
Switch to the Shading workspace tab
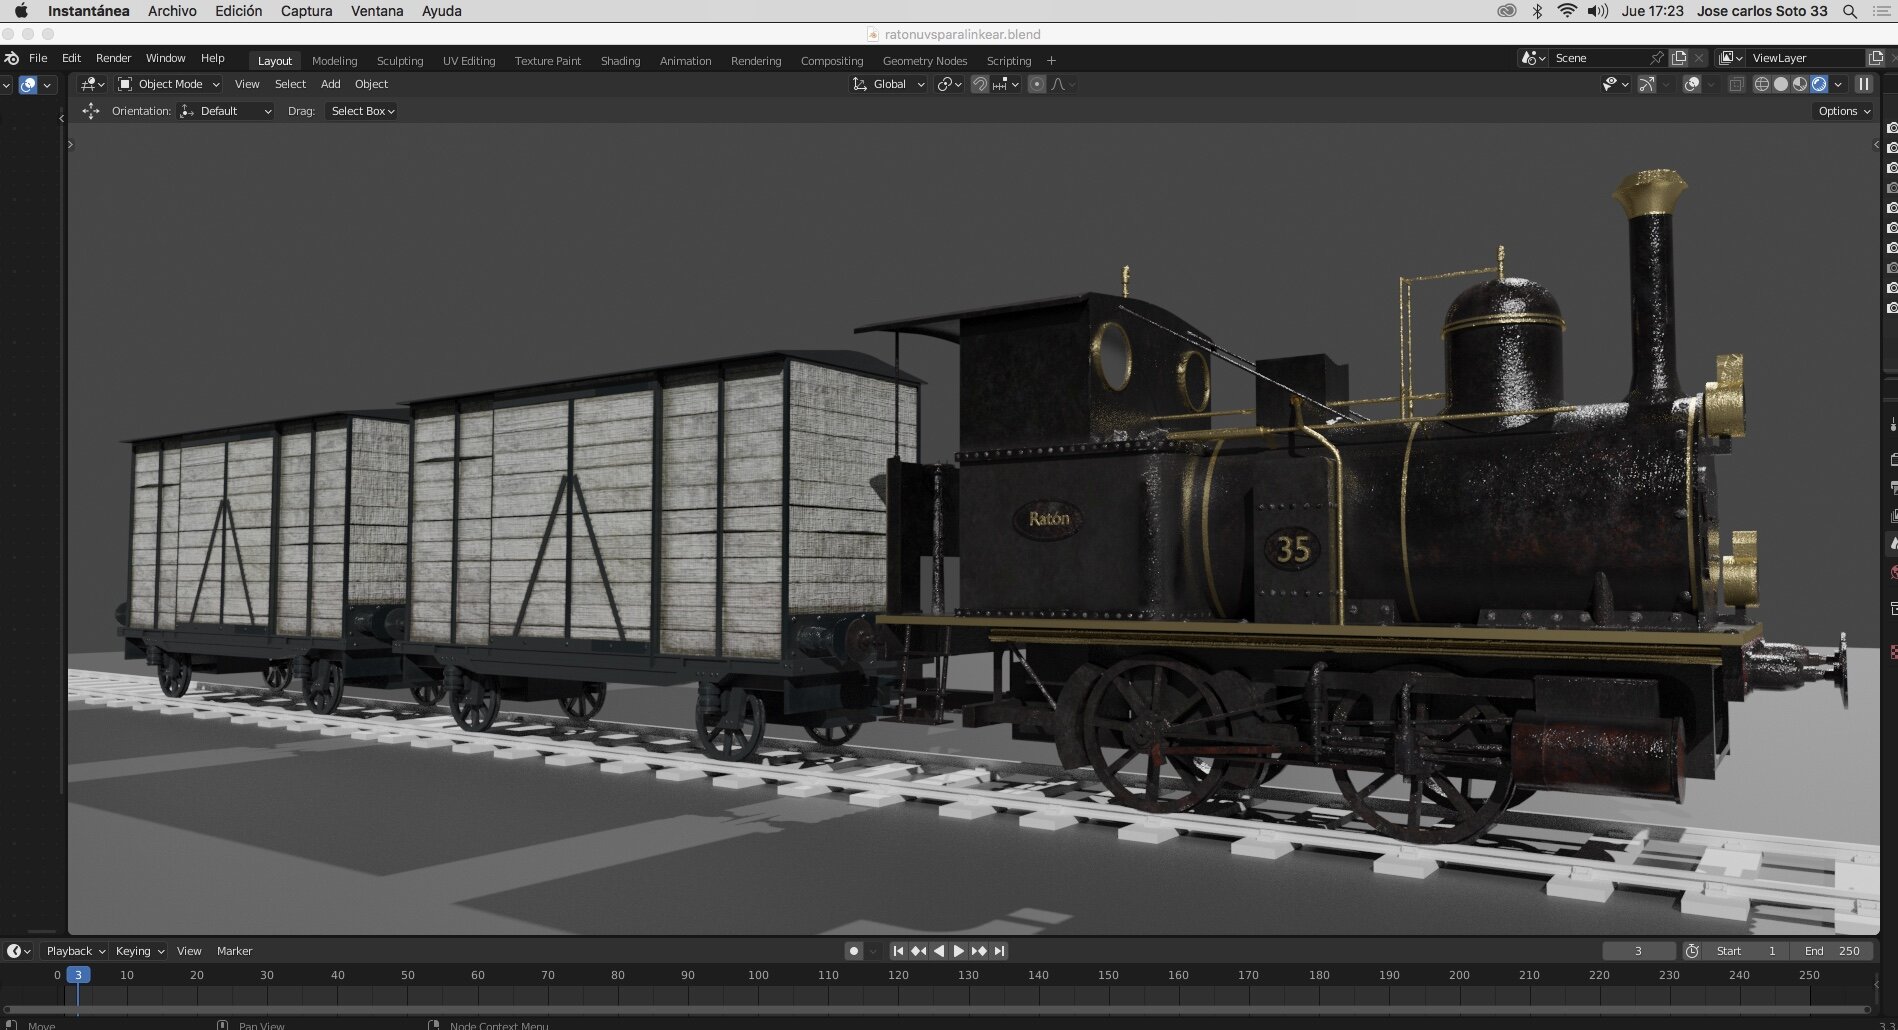click(x=620, y=61)
